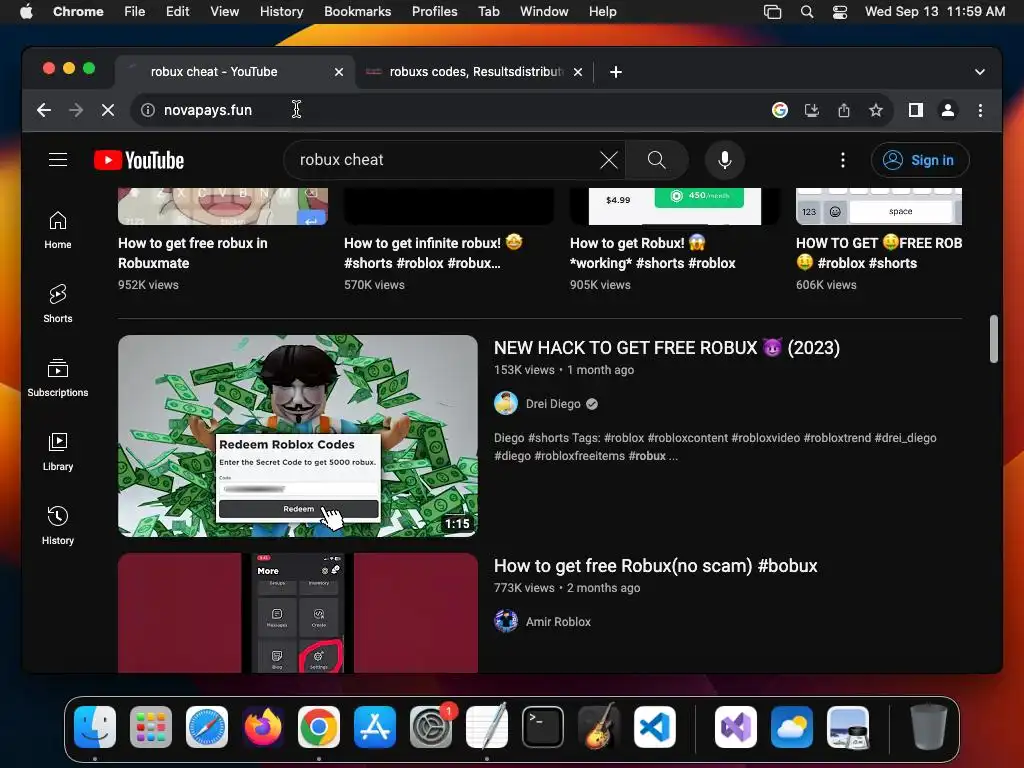Click the browser forward arrow

(76, 110)
